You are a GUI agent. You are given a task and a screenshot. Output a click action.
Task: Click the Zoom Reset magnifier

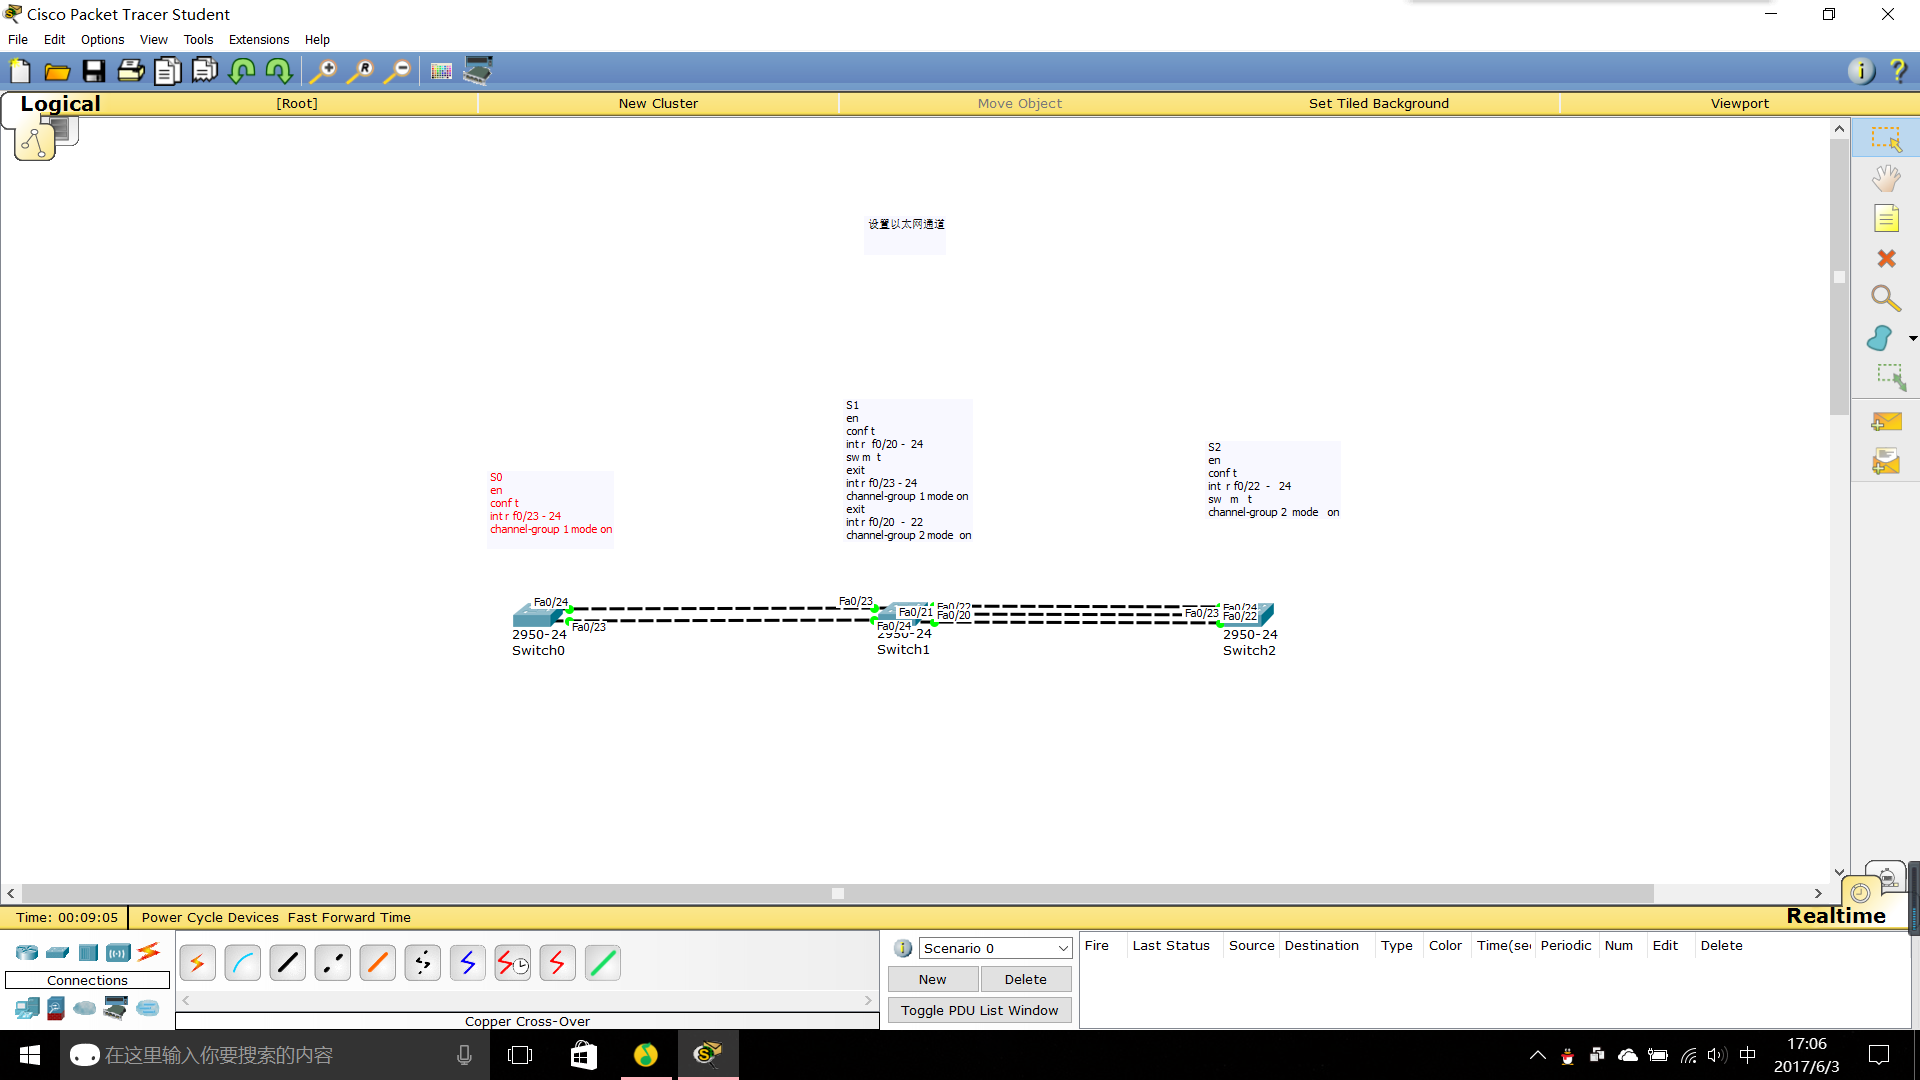(x=360, y=71)
